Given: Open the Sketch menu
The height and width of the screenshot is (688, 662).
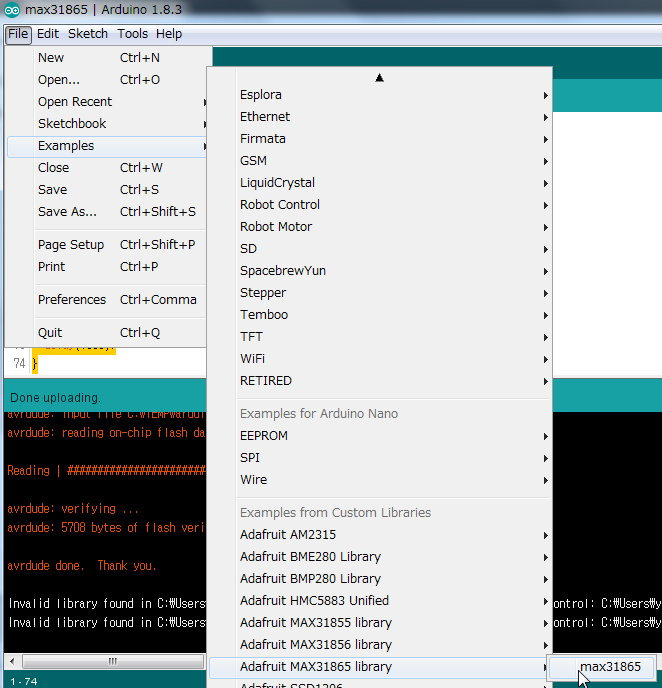Looking at the screenshot, I should coord(88,34).
